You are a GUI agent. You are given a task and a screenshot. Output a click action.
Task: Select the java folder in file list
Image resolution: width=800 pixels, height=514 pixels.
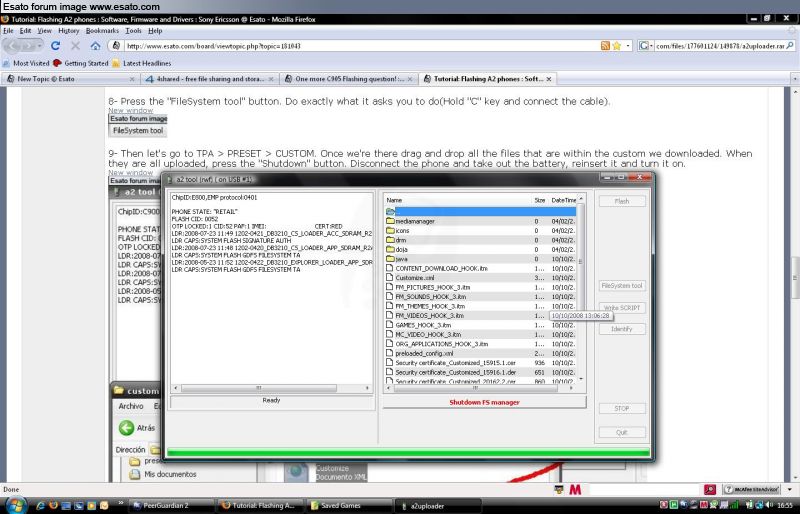point(480,259)
